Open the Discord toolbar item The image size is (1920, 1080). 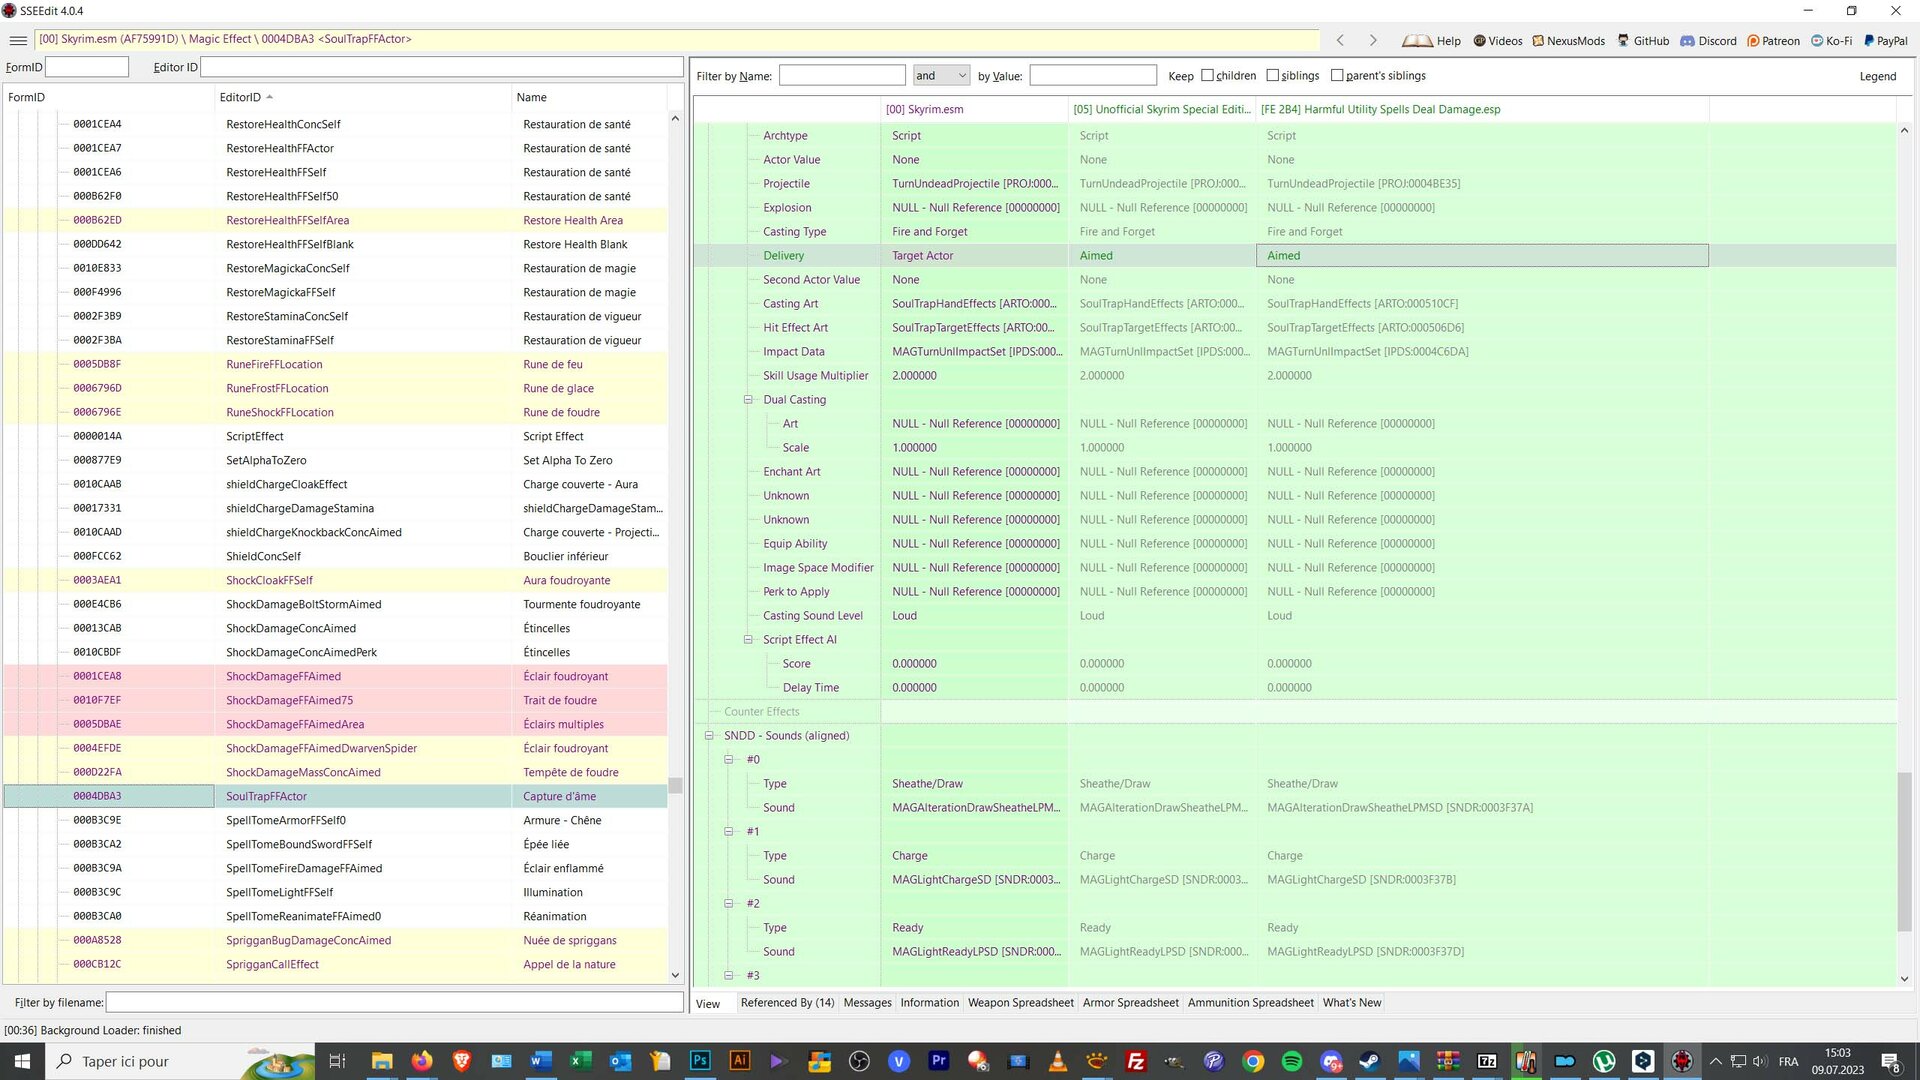(1708, 41)
